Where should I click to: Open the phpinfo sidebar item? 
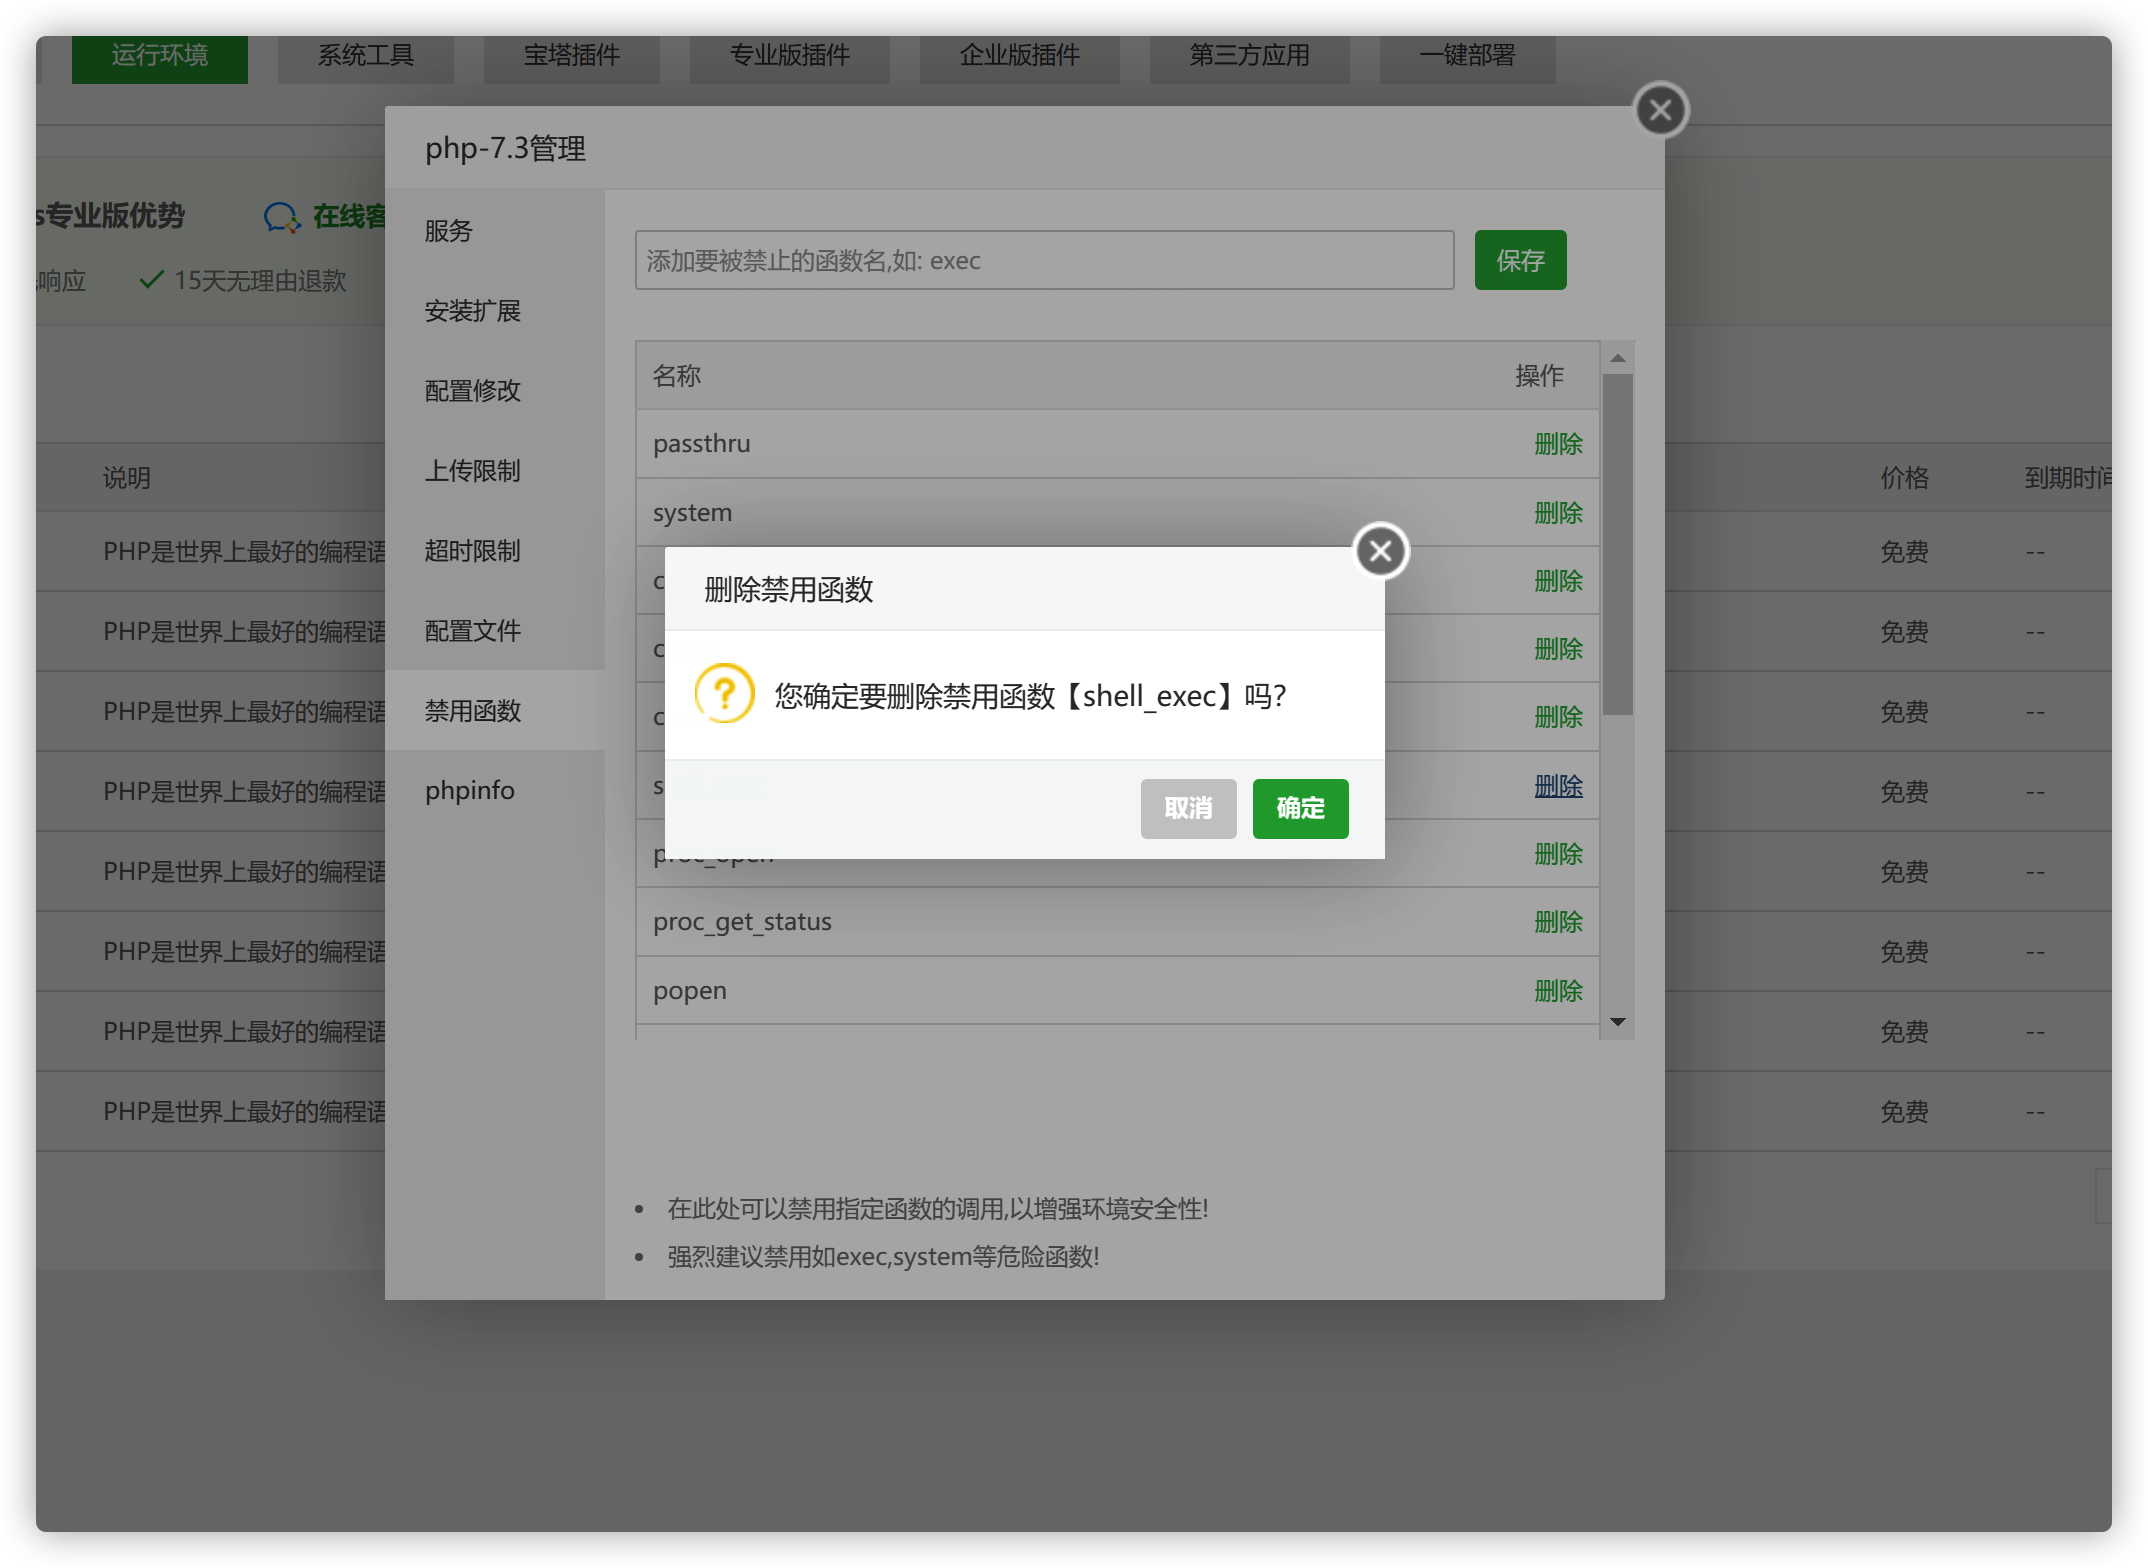coord(470,790)
